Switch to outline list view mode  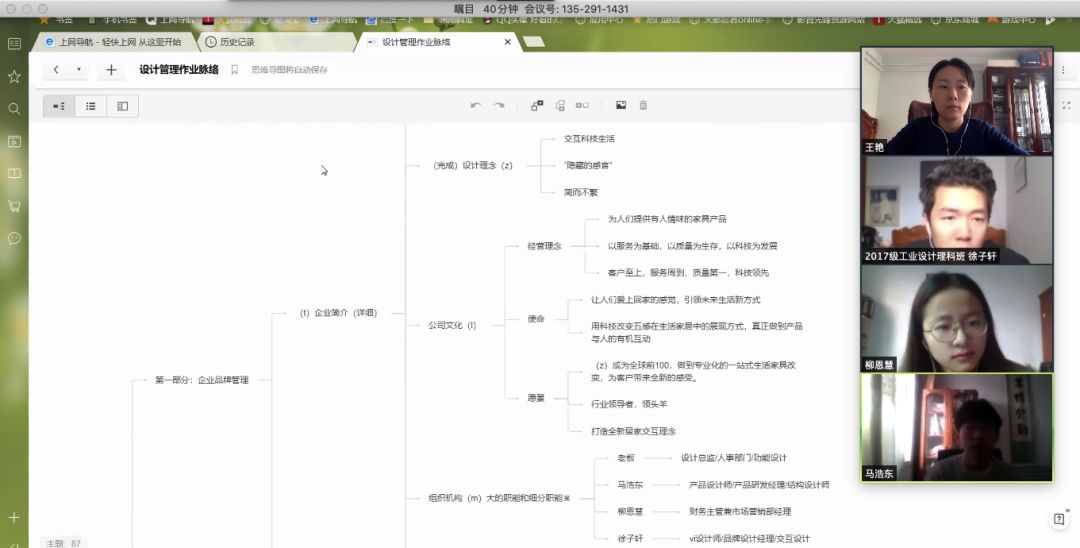[x=91, y=106]
